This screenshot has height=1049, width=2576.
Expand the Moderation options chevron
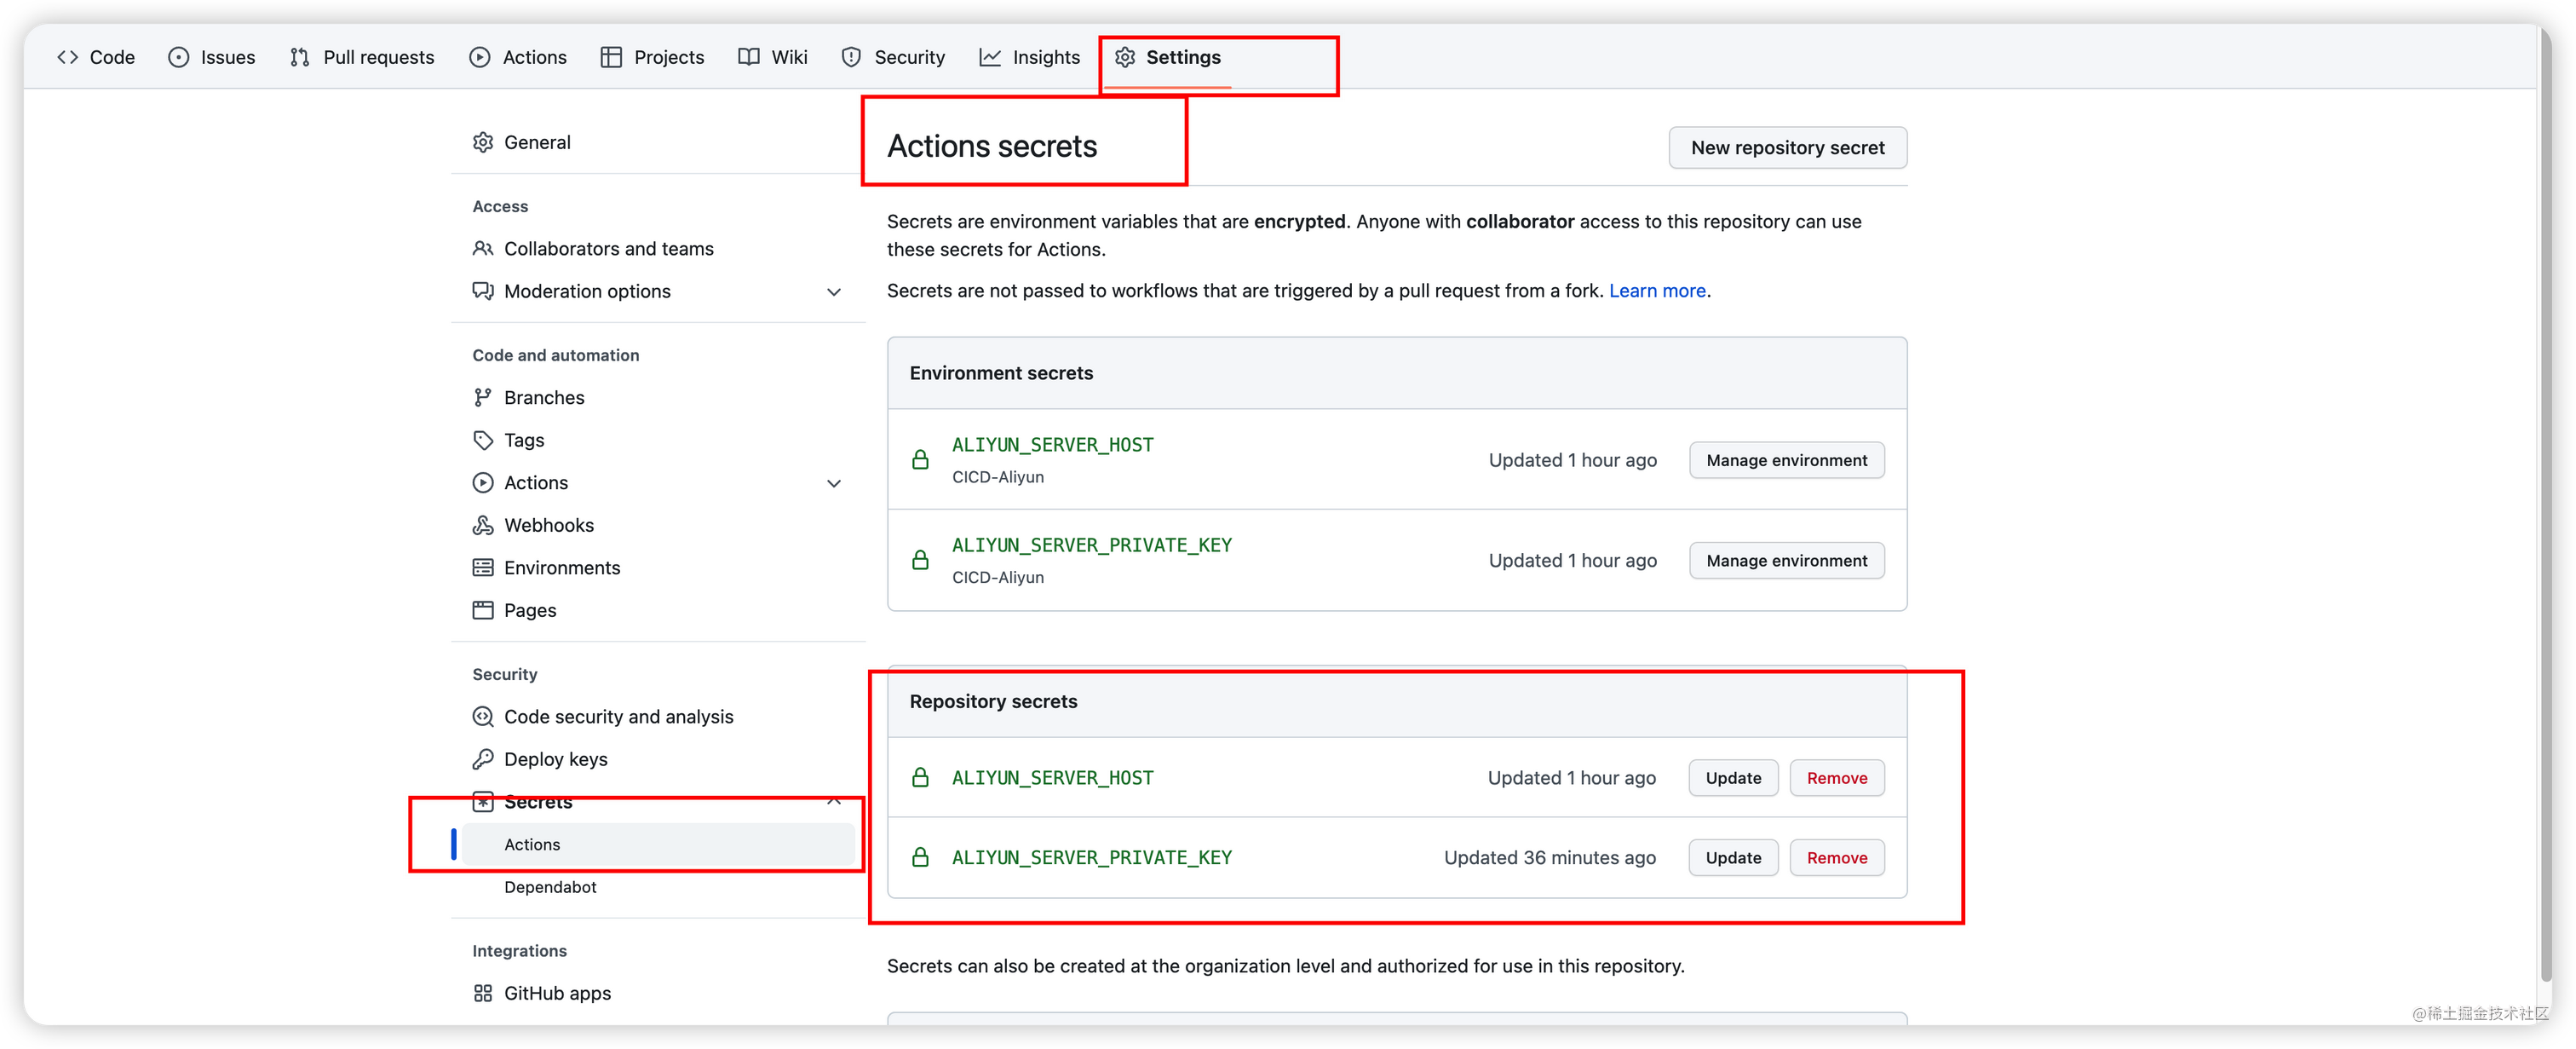[x=834, y=292]
